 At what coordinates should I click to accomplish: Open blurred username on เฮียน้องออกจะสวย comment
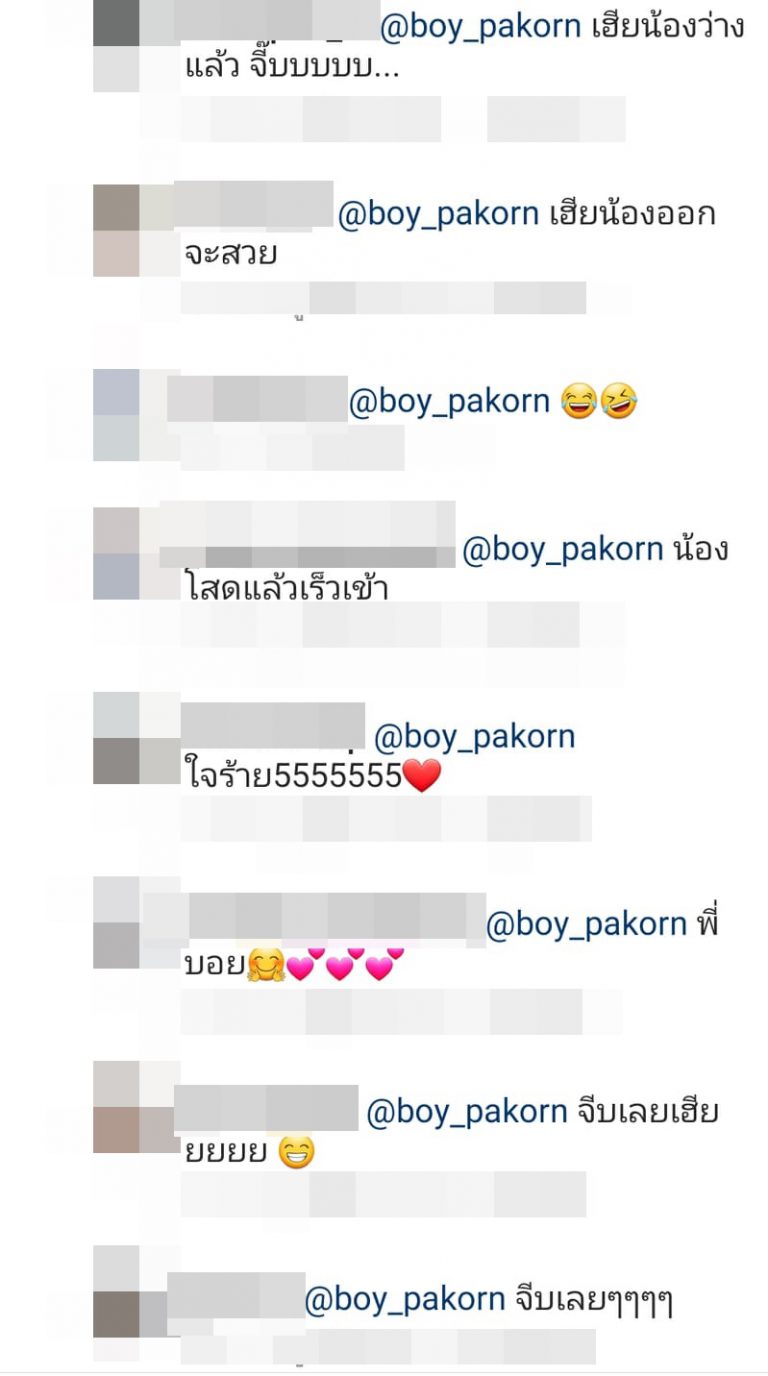tap(254, 204)
